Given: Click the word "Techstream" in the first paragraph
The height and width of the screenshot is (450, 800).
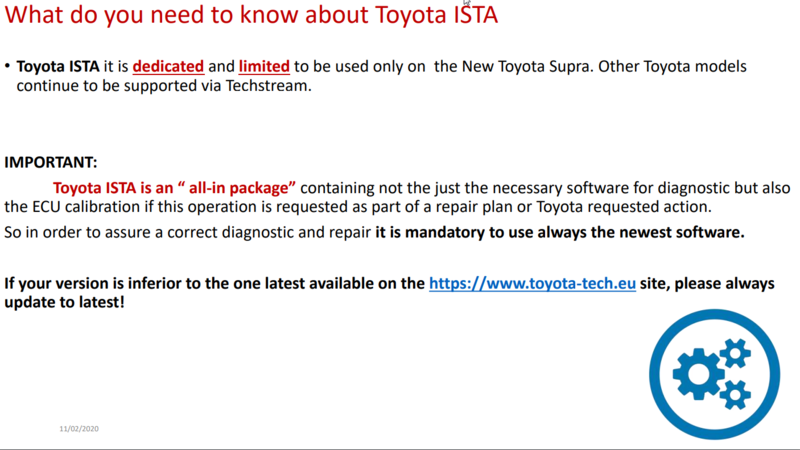Looking at the screenshot, I should [x=266, y=86].
